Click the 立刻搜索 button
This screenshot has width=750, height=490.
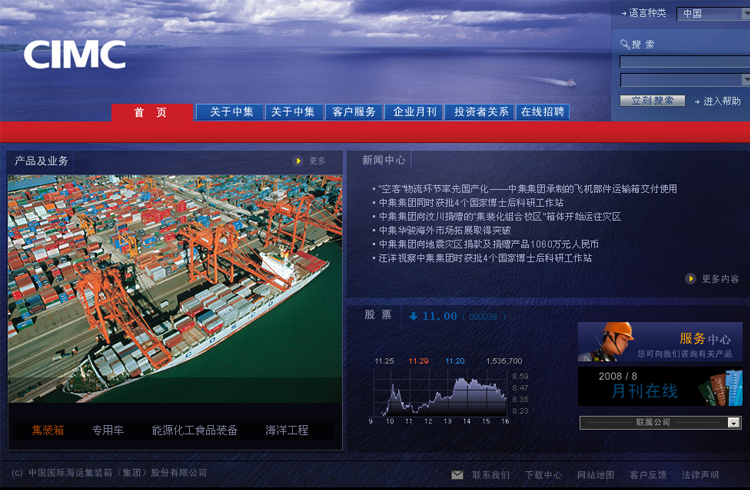[x=652, y=100]
